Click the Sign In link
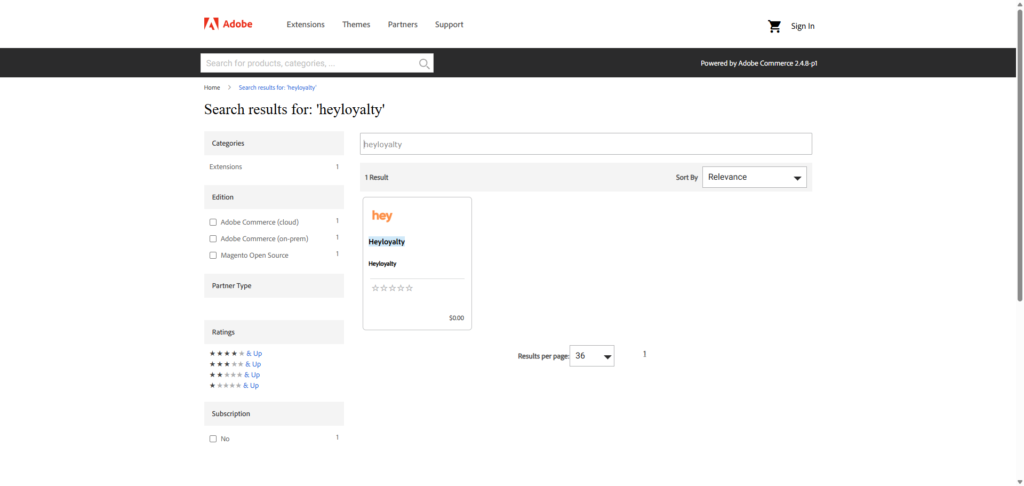 (x=802, y=26)
